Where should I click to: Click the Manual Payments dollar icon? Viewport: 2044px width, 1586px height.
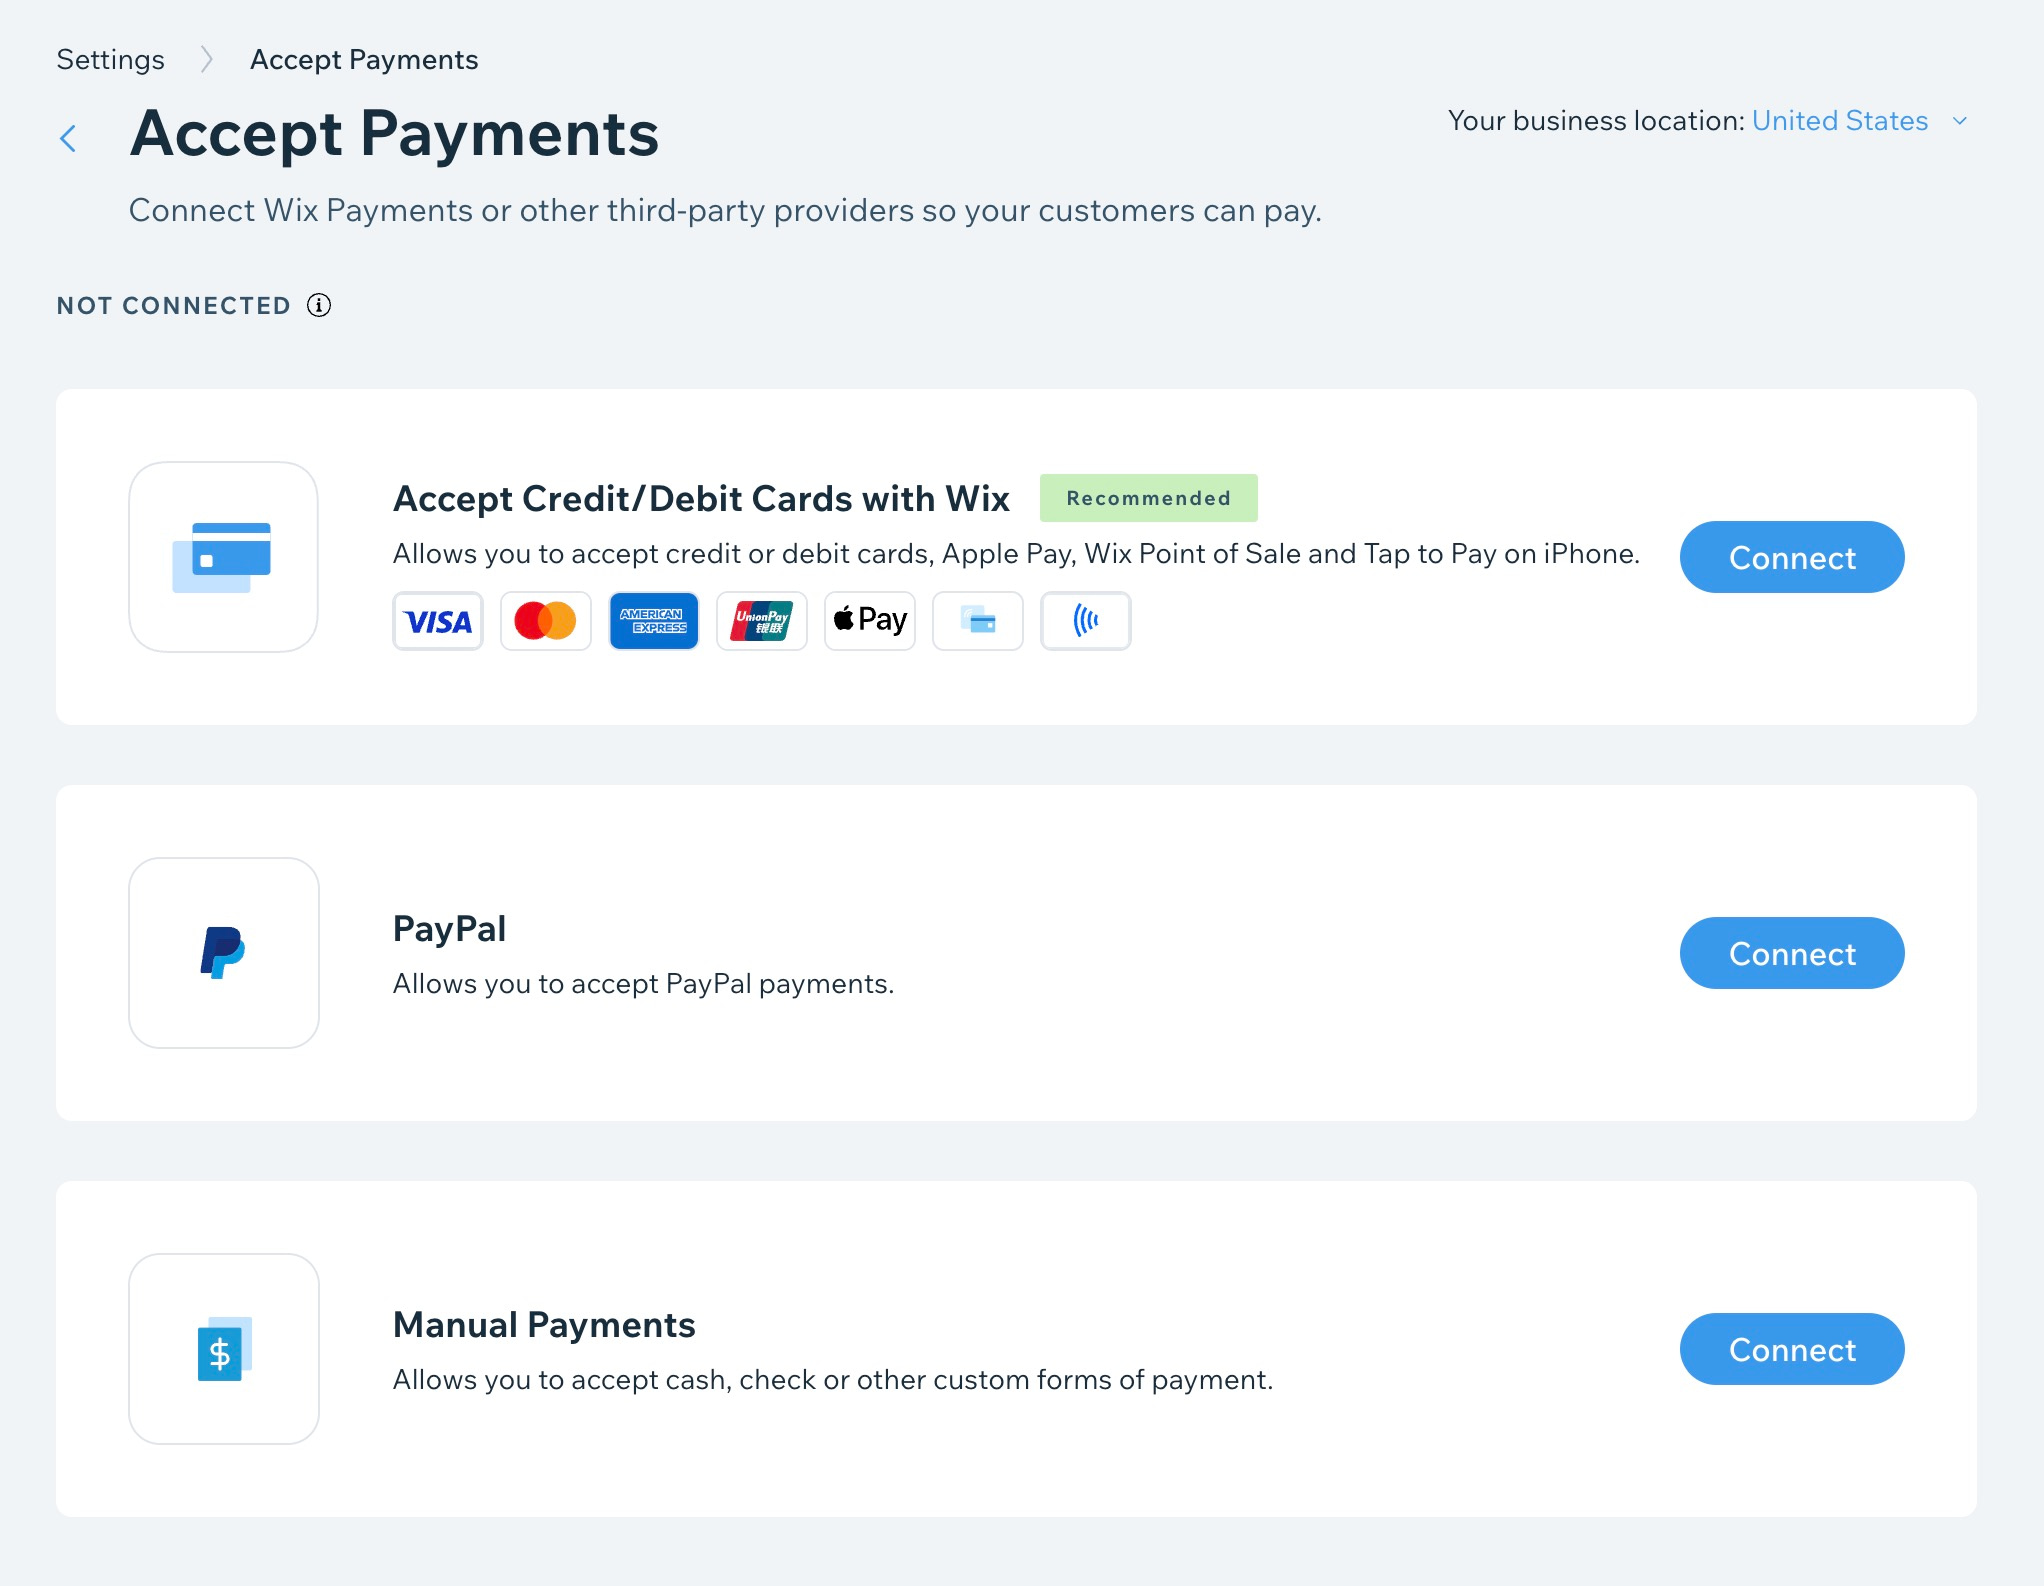point(223,1349)
